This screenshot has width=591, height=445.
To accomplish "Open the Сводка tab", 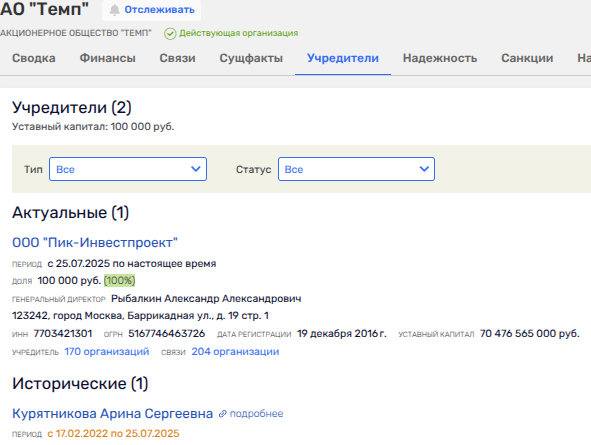I will click(34, 58).
